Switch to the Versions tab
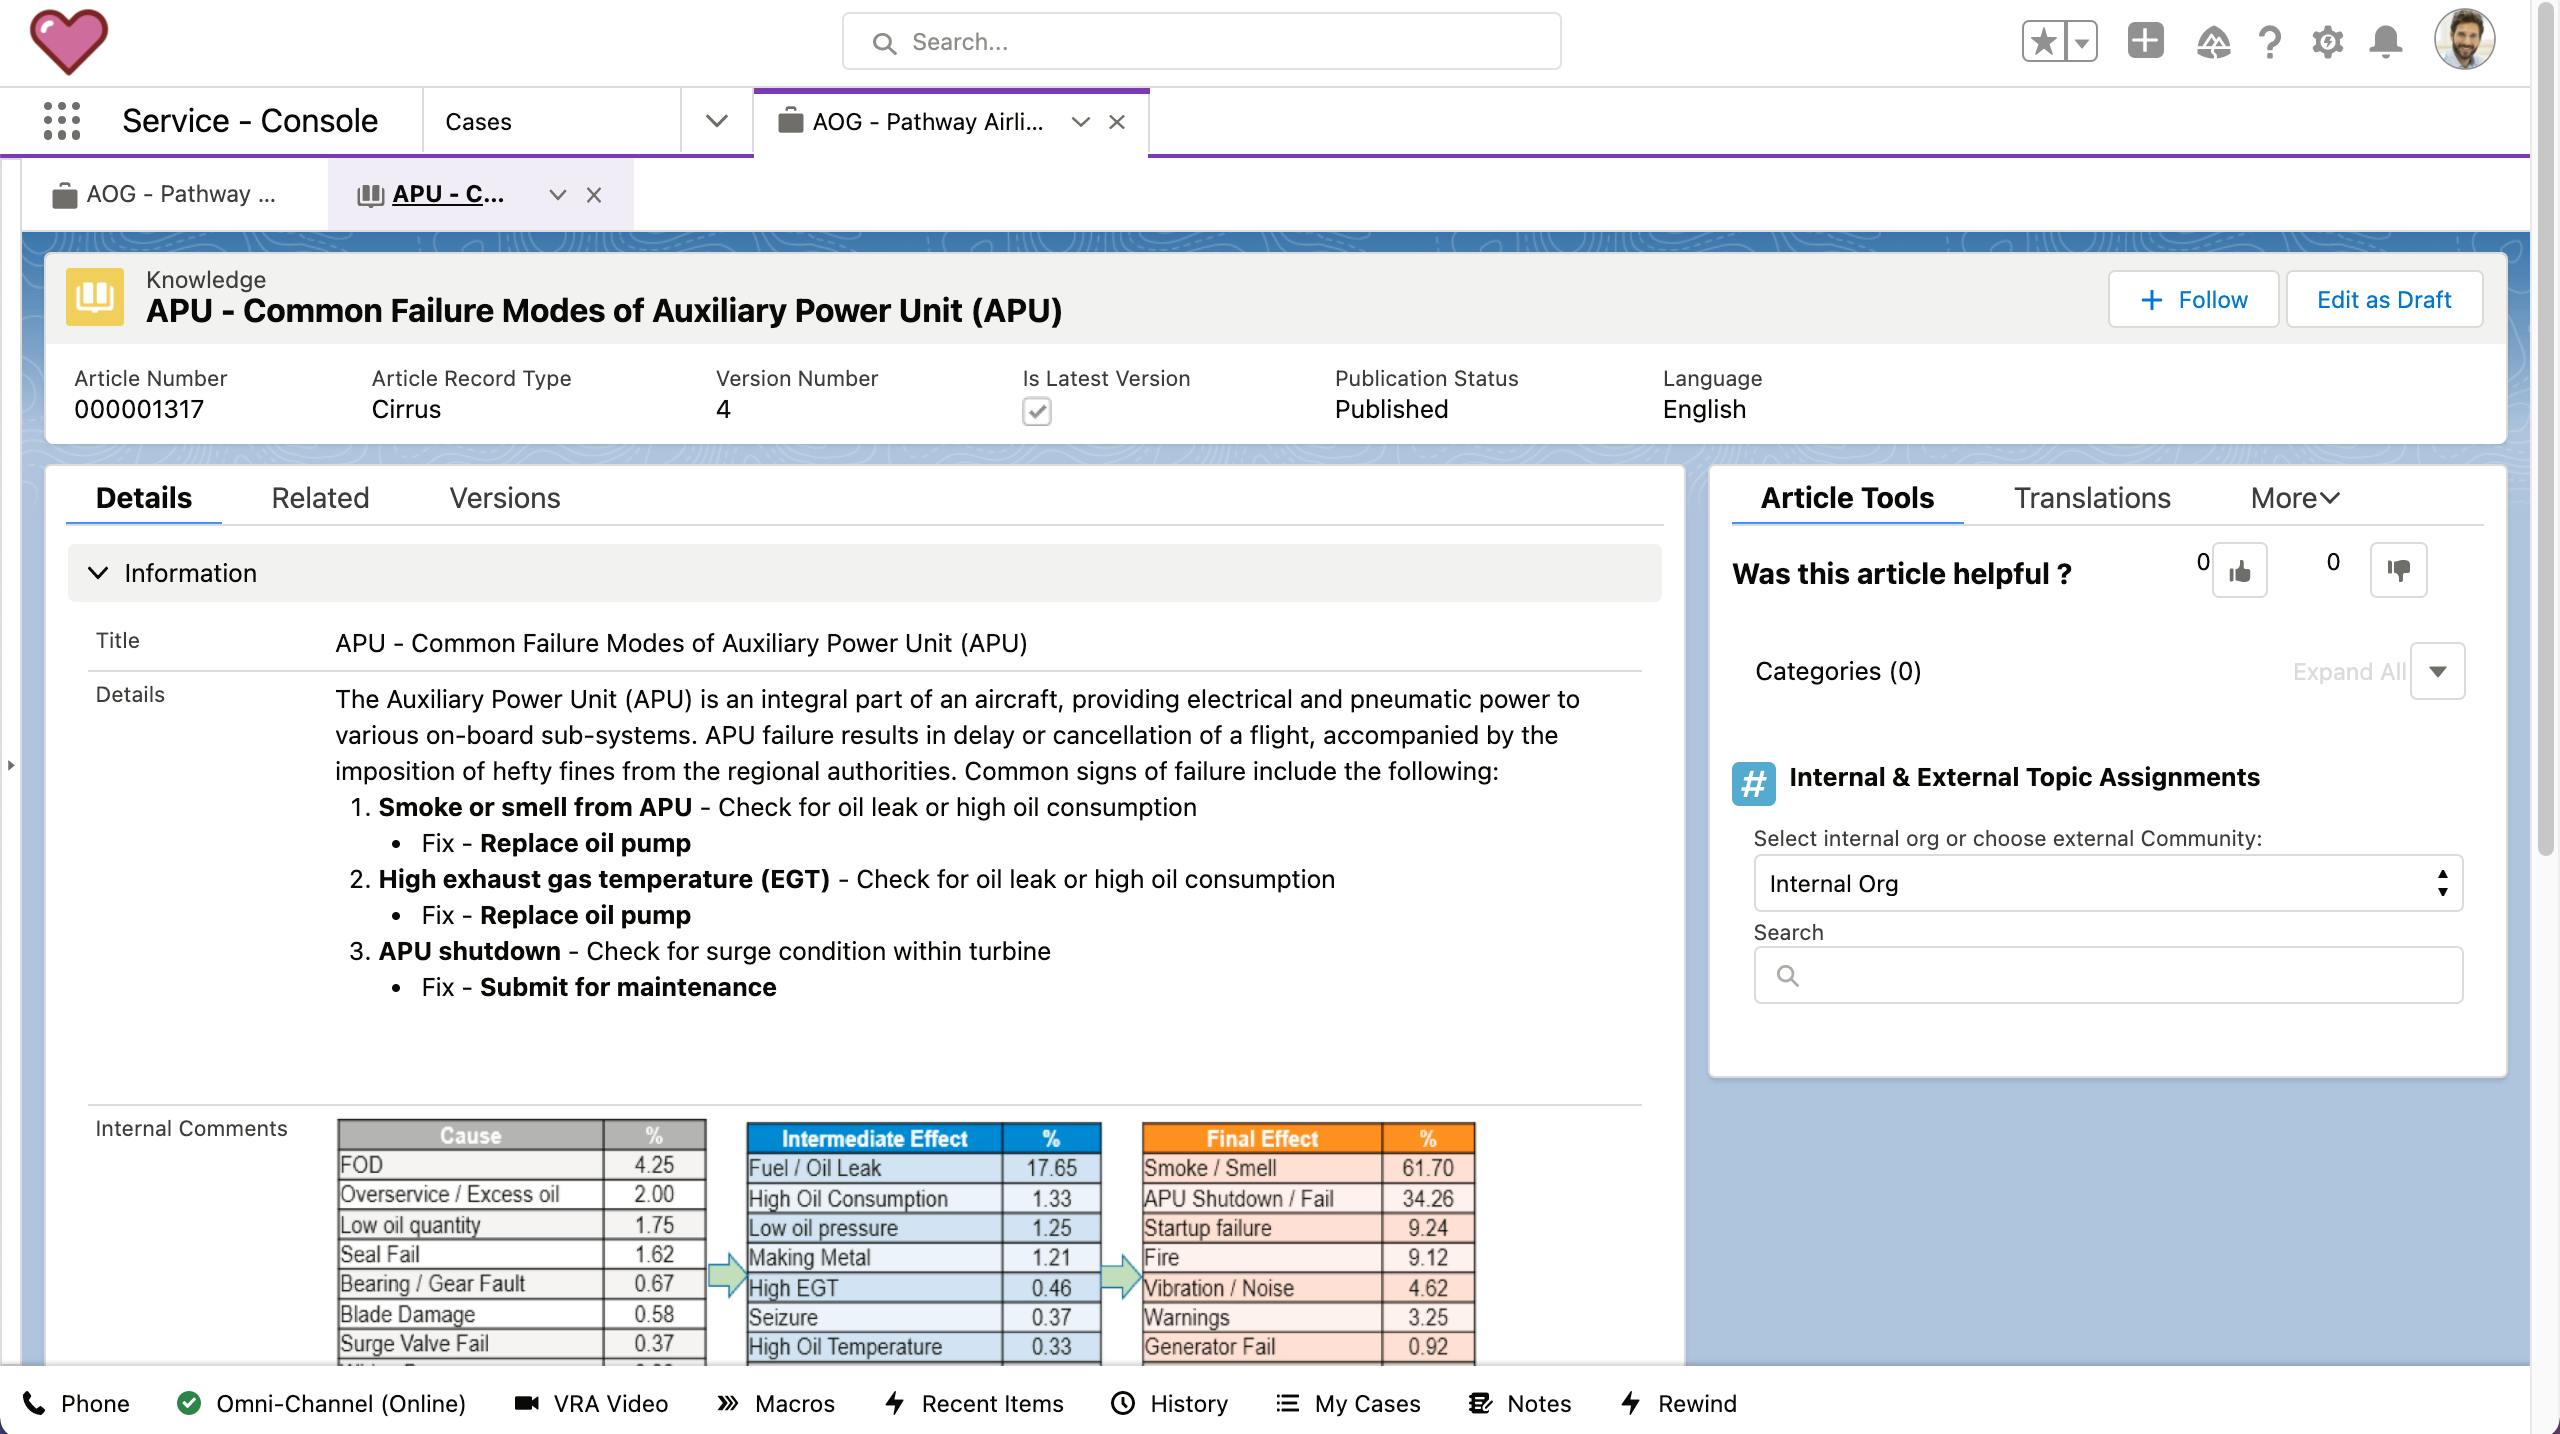Viewport: 2560px width, 1434px height. [x=504, y=498]
